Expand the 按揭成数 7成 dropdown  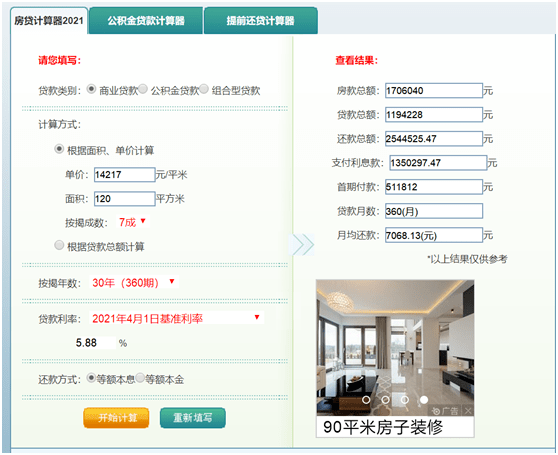[x=133, y=222]
